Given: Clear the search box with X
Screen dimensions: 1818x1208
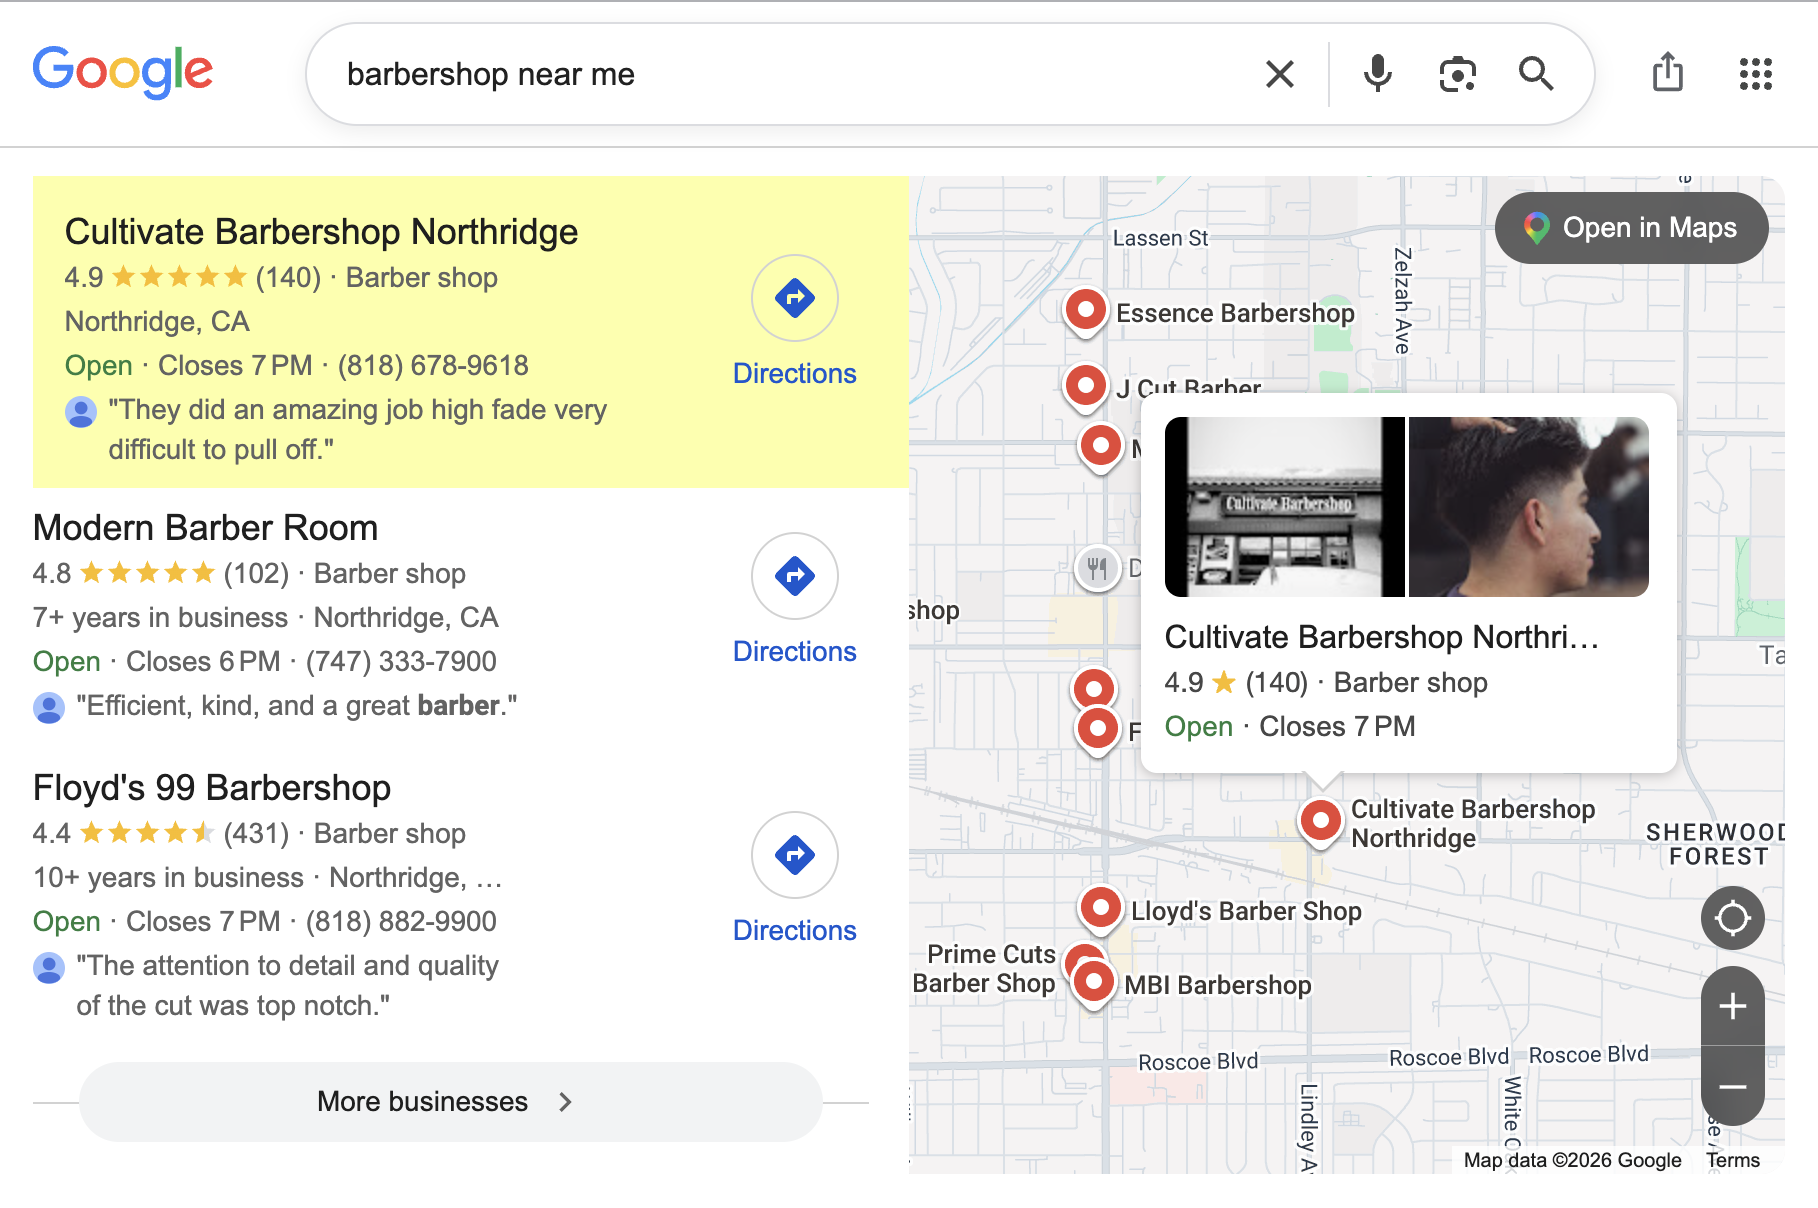Looking at the screenshot, I should [x=1279, y=74].
